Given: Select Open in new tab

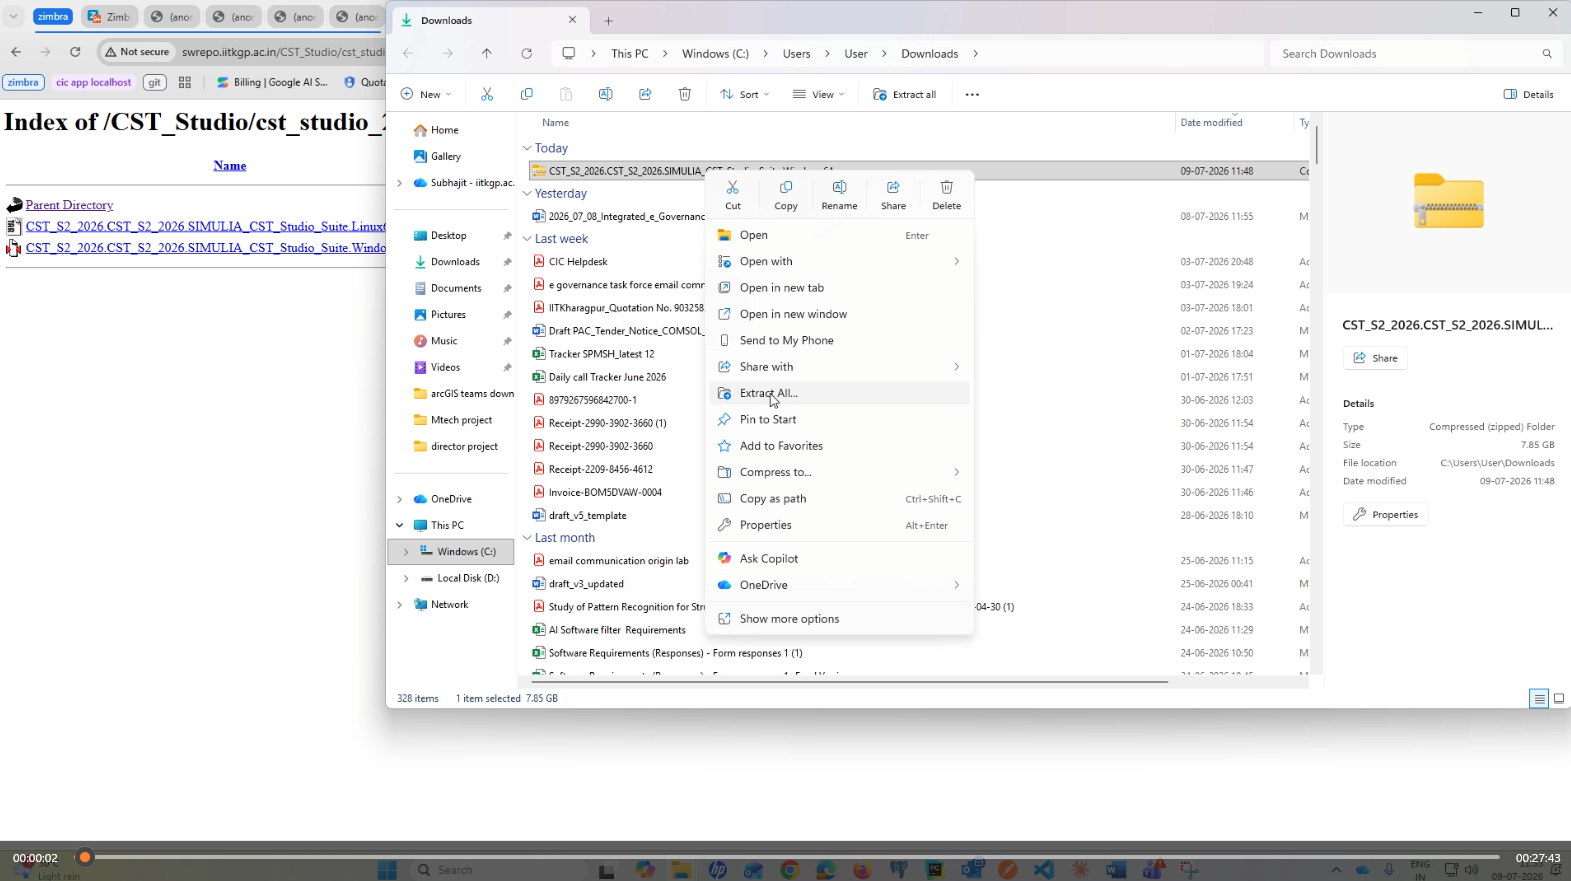Looking at the screenshot, I should click(839, 288).
